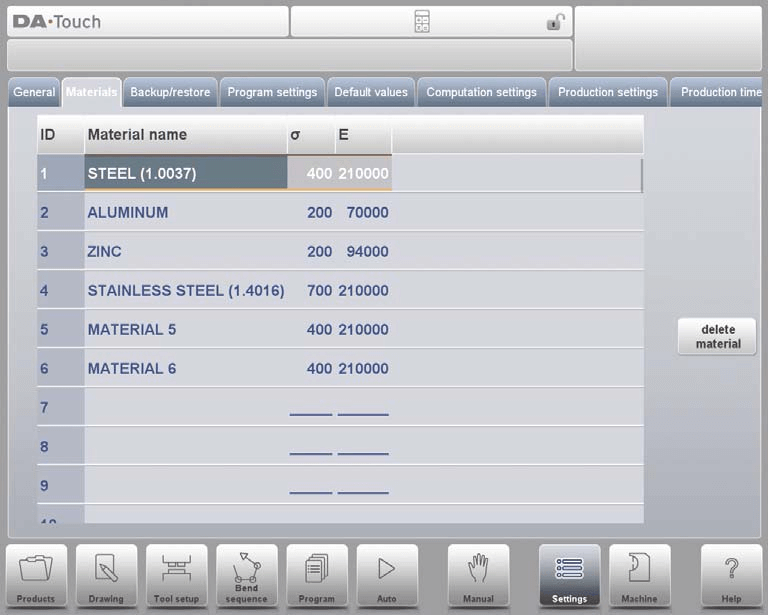768x615 pixels.
Task: Open the Backup/restore tab
Action: point(170,92)
